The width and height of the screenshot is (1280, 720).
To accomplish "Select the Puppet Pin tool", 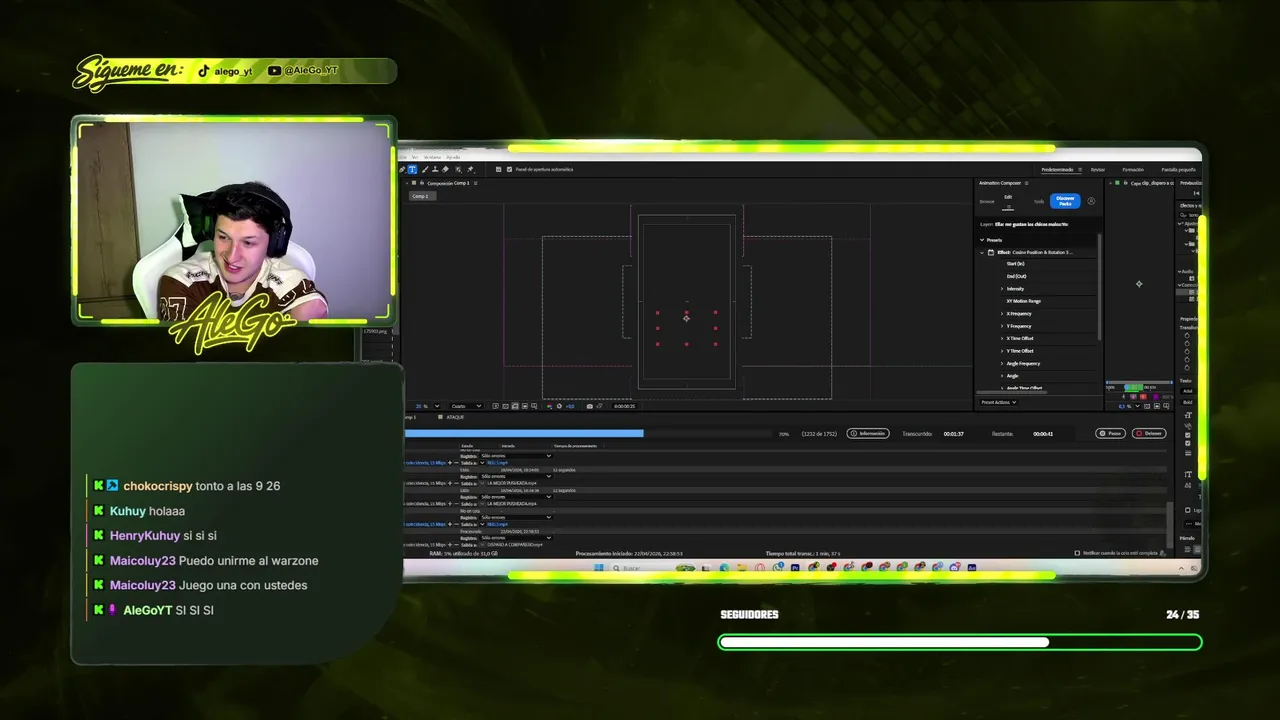I will [471, 169].
